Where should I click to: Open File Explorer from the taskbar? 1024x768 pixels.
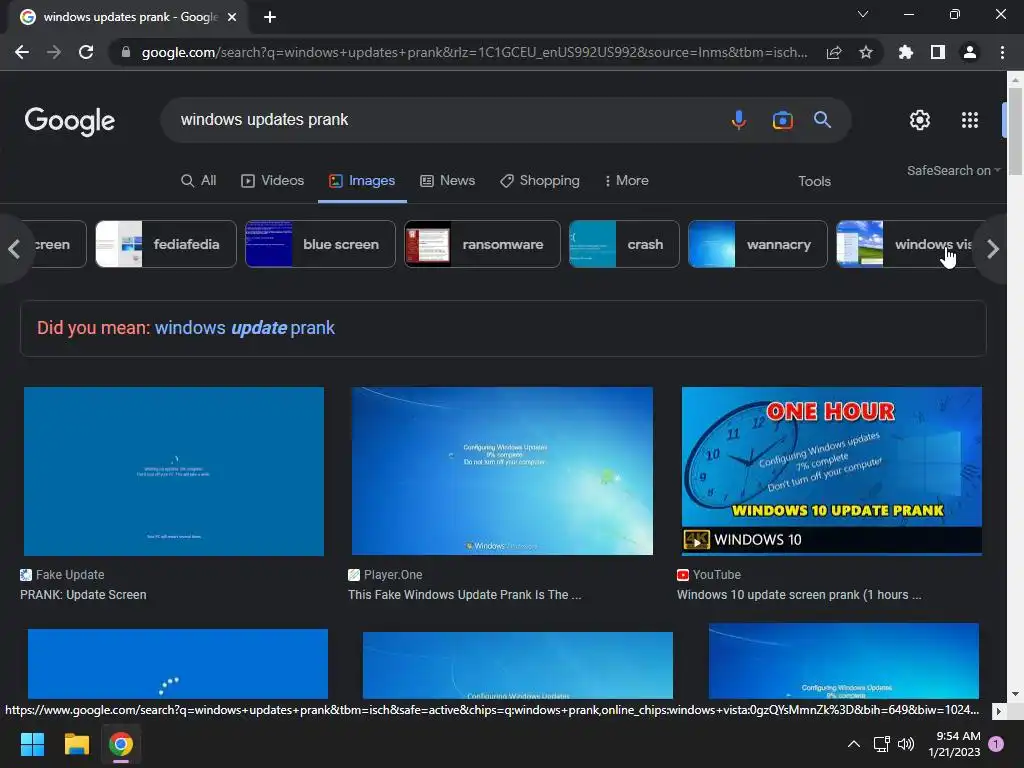pos(76,744)
